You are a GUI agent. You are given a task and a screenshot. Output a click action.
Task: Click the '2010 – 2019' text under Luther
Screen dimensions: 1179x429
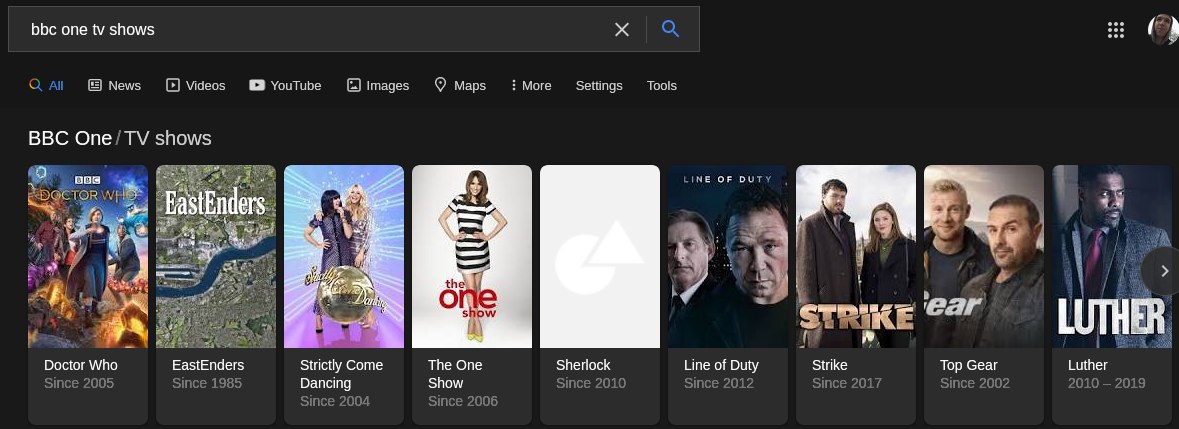(x=1106, y=383)
